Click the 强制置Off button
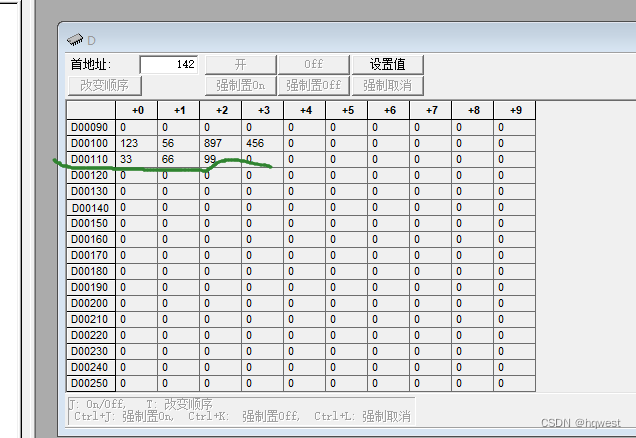Viewport: 636px width, 438px height. 314,85
